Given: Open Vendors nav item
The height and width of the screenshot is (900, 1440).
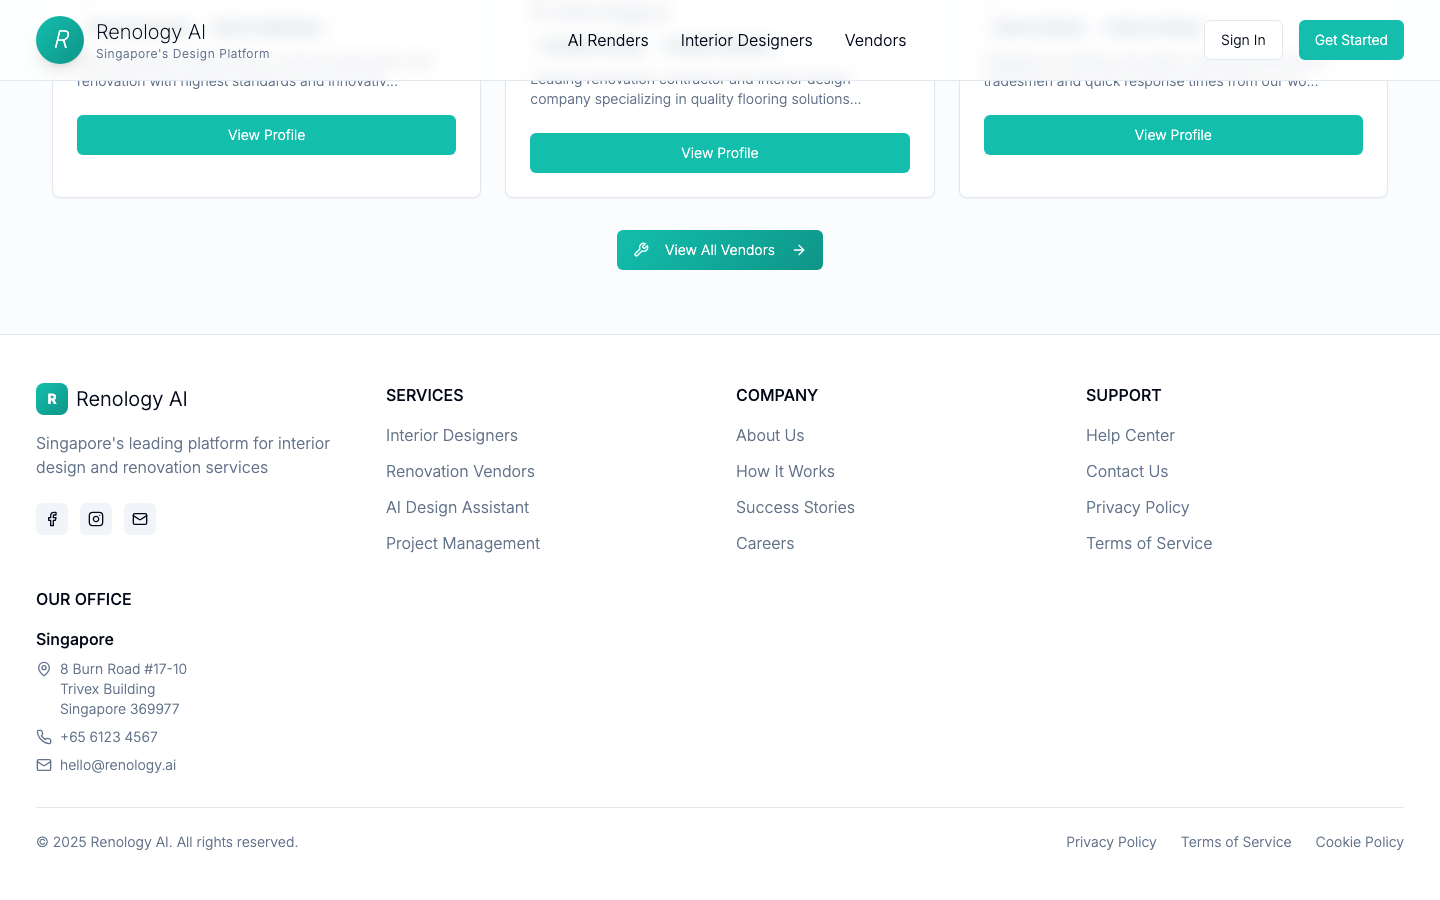Looking at the screenshot, I should tap(875, 40).
